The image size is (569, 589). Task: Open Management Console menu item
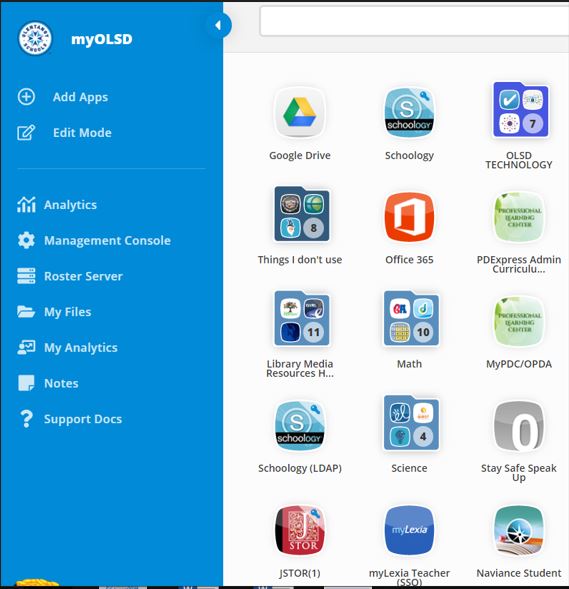tap(107, 240)
